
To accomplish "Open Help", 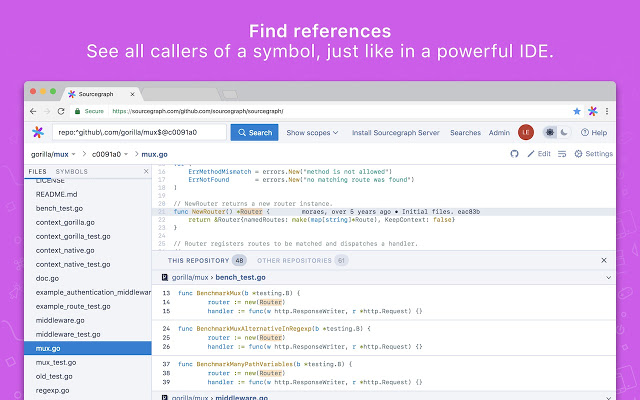I will (594, 132).
